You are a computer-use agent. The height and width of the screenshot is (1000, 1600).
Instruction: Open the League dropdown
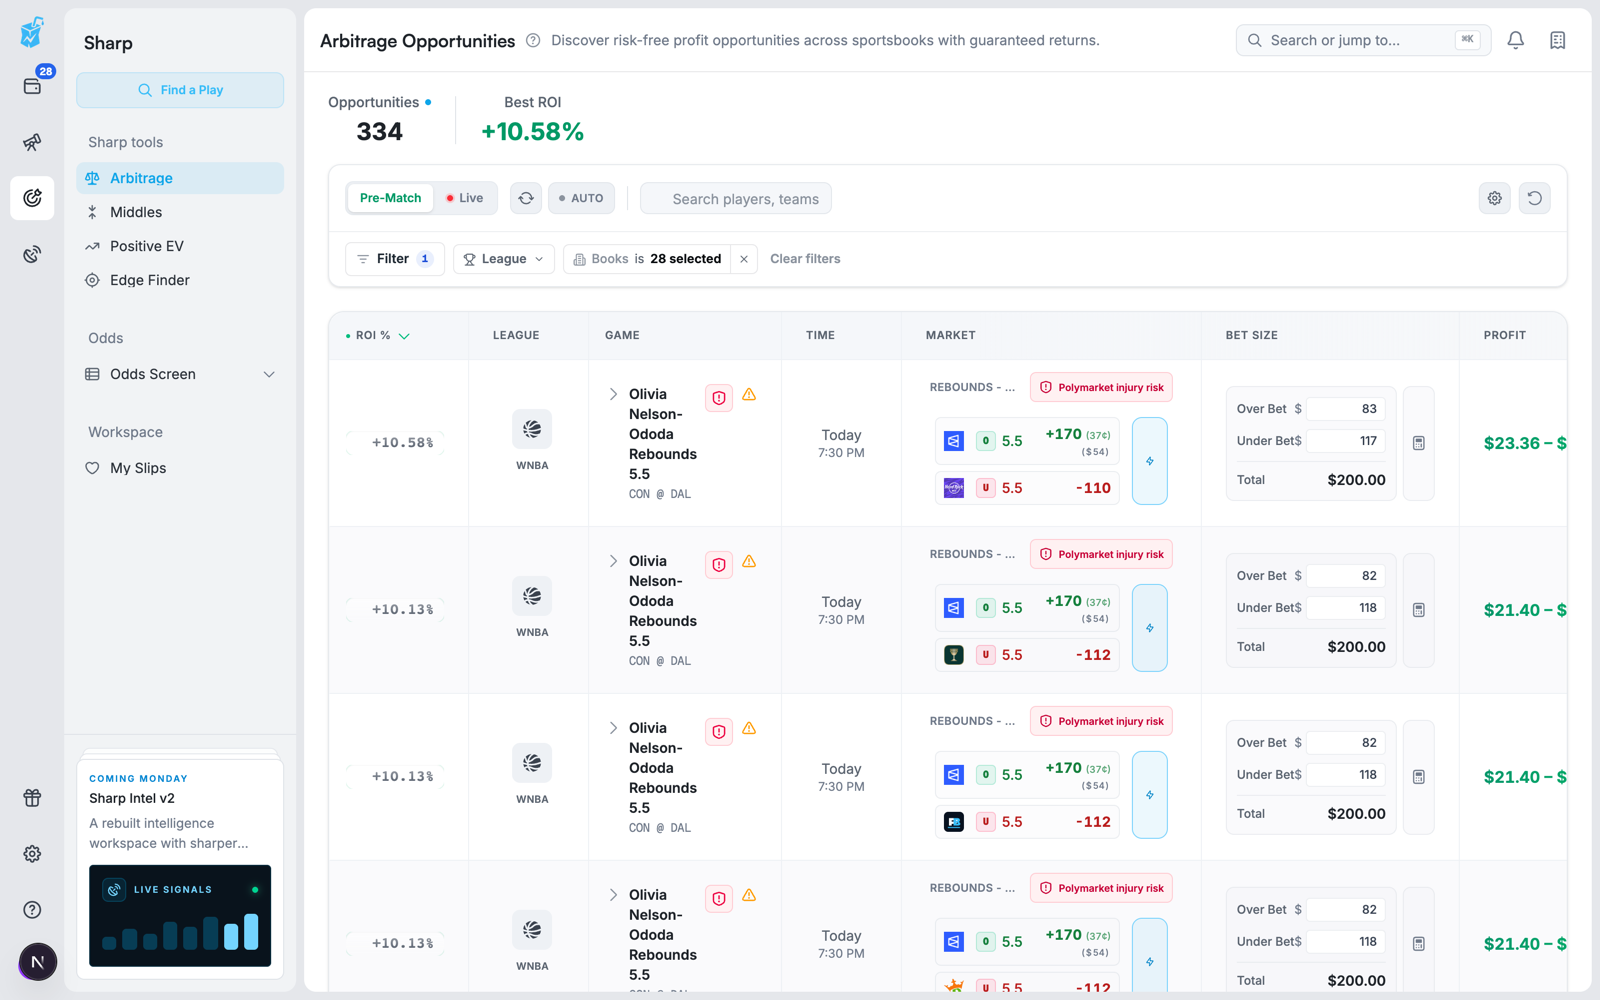click(x=504, y=259)
